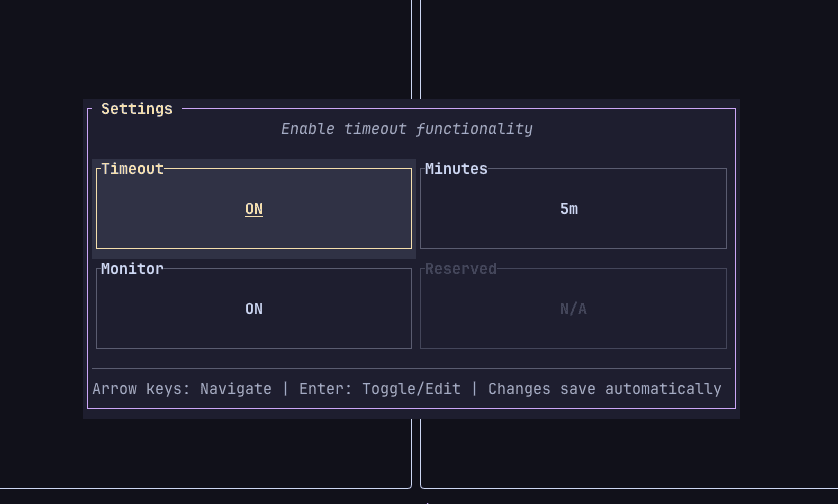This screenshot has height=504, width=838.
Task: Click the greyed-out Reserved label
Action: [x=460, y=269]
